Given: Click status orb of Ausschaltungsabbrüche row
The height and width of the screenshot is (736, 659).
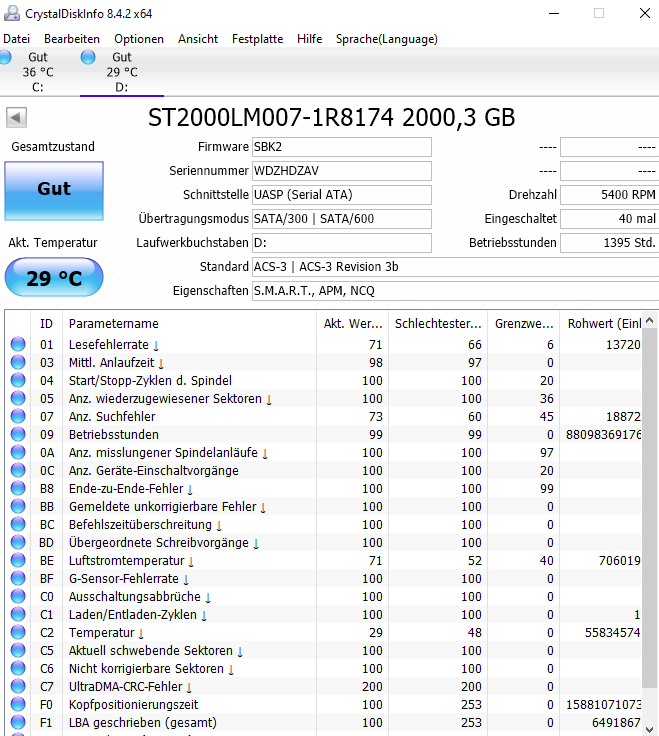Looking at the screenshot, I should (x=18, y=596).
